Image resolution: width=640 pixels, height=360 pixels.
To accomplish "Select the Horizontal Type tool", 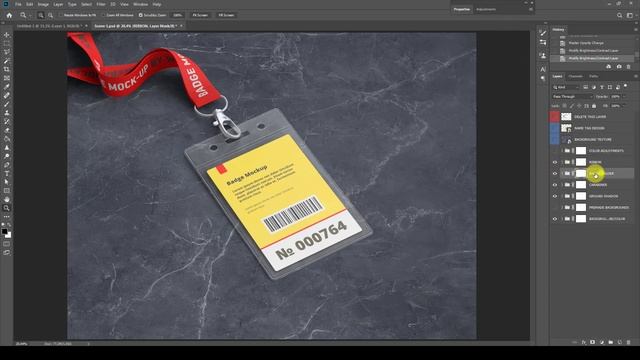I will tap(7, 173).
